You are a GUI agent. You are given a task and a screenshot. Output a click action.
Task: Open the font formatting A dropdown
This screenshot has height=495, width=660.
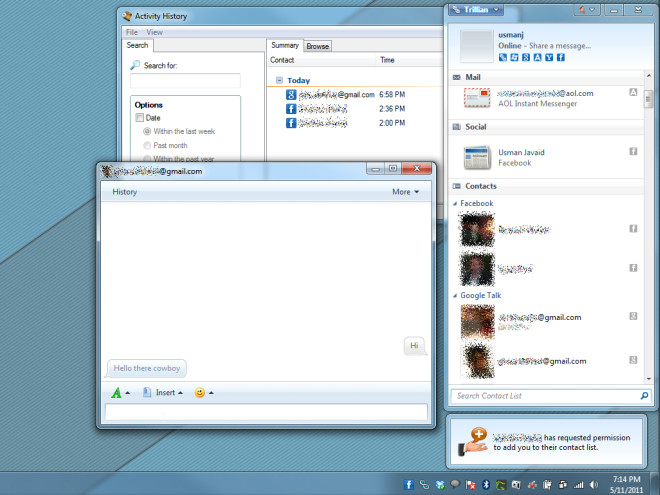120,393
